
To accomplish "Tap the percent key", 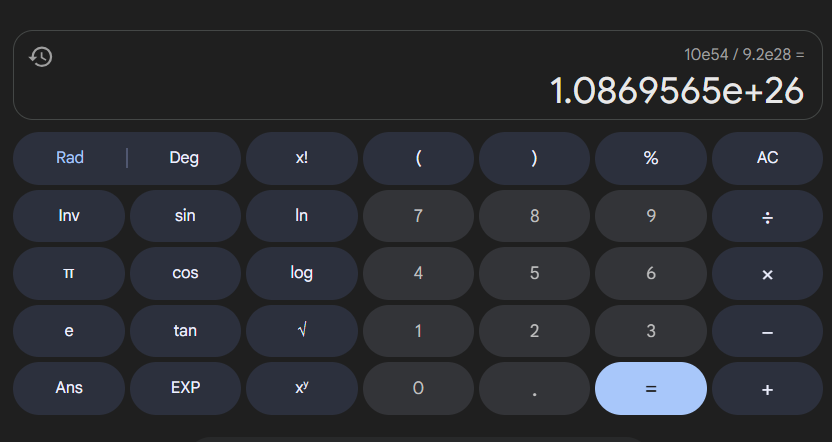I will (x=651, y=158).
